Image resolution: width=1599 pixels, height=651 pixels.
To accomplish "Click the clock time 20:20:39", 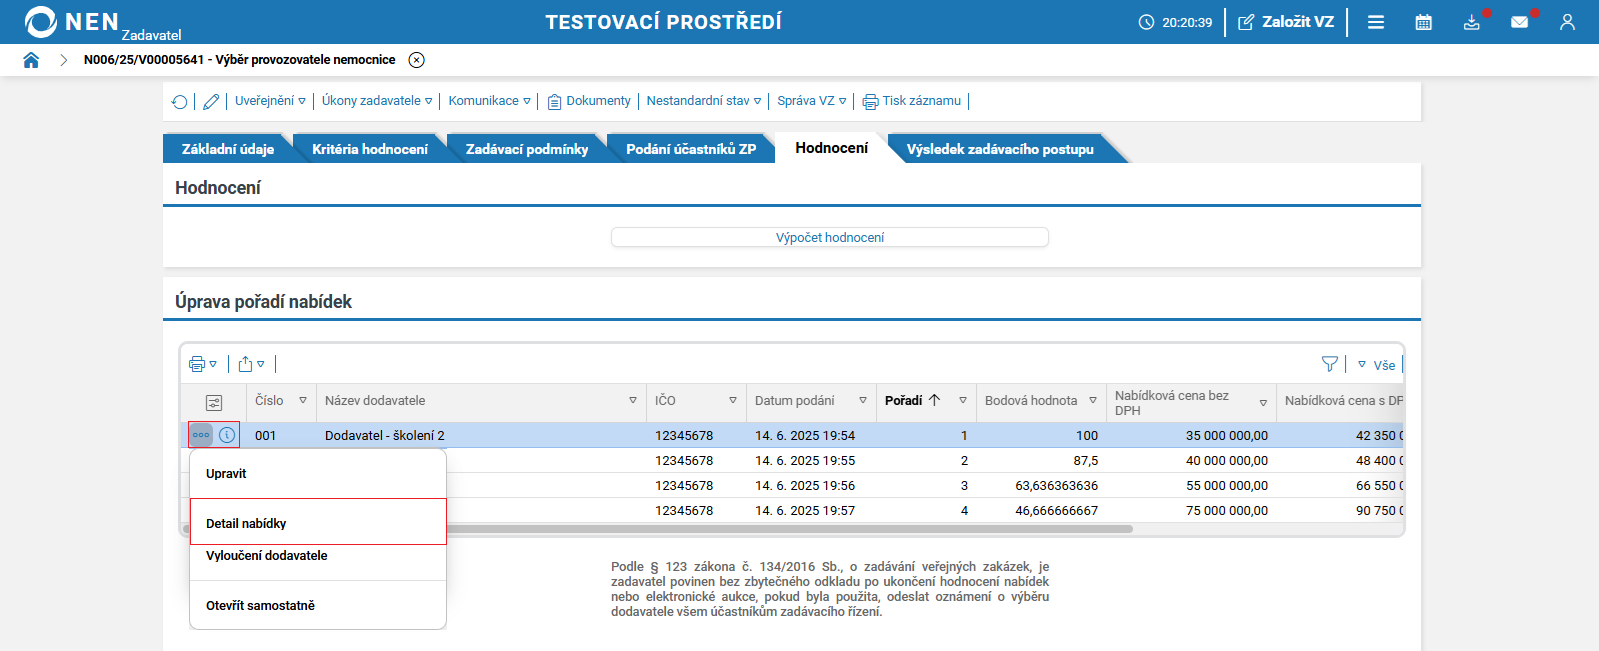I will pyautogui.click(x=1187, y=22).
